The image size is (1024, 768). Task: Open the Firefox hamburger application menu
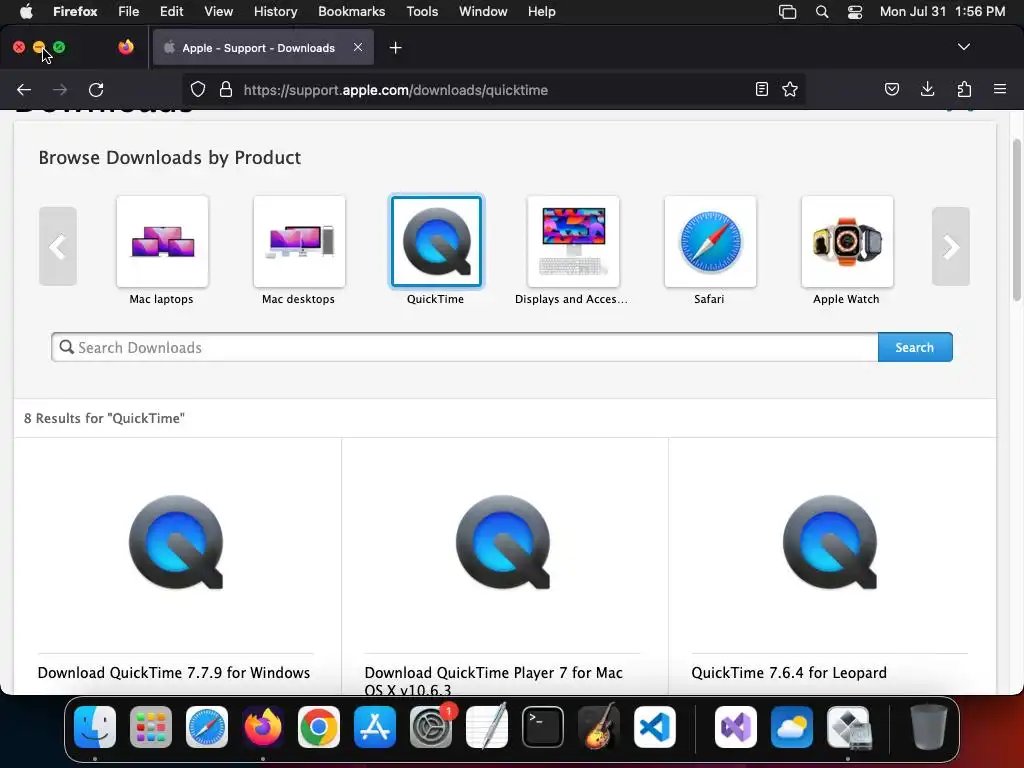coord(1000,89)
